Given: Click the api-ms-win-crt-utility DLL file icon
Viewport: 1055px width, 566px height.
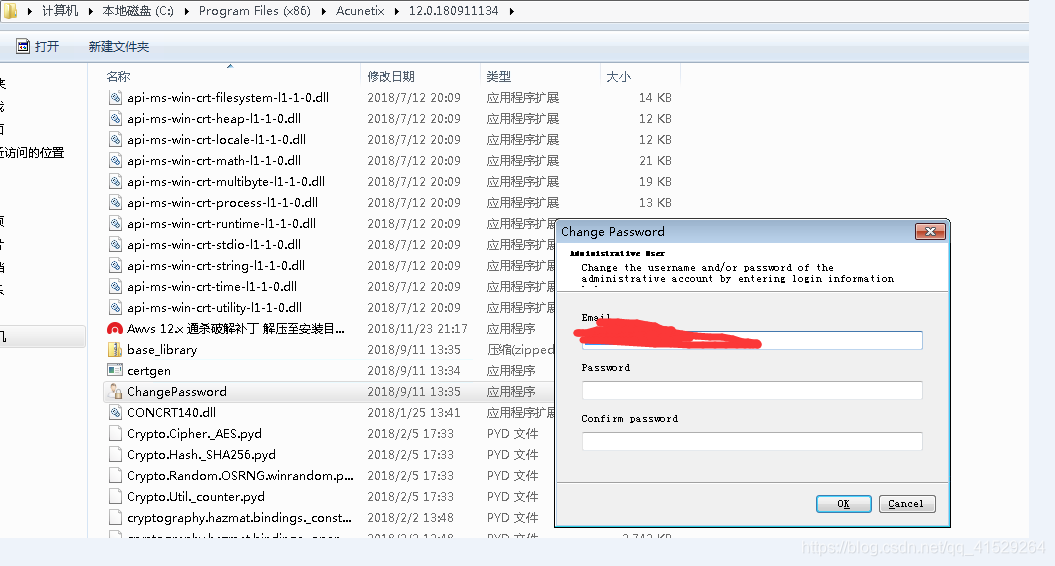Looking at the screenshot, I should (115, 308).
